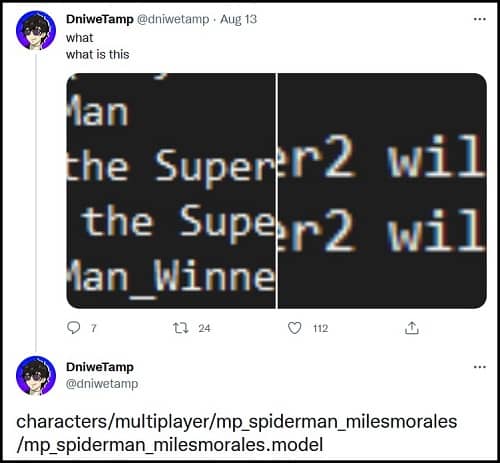Click the @dniwetamp handle below reply name
Viewport: 500px width, 463px height.
(102, 384)
